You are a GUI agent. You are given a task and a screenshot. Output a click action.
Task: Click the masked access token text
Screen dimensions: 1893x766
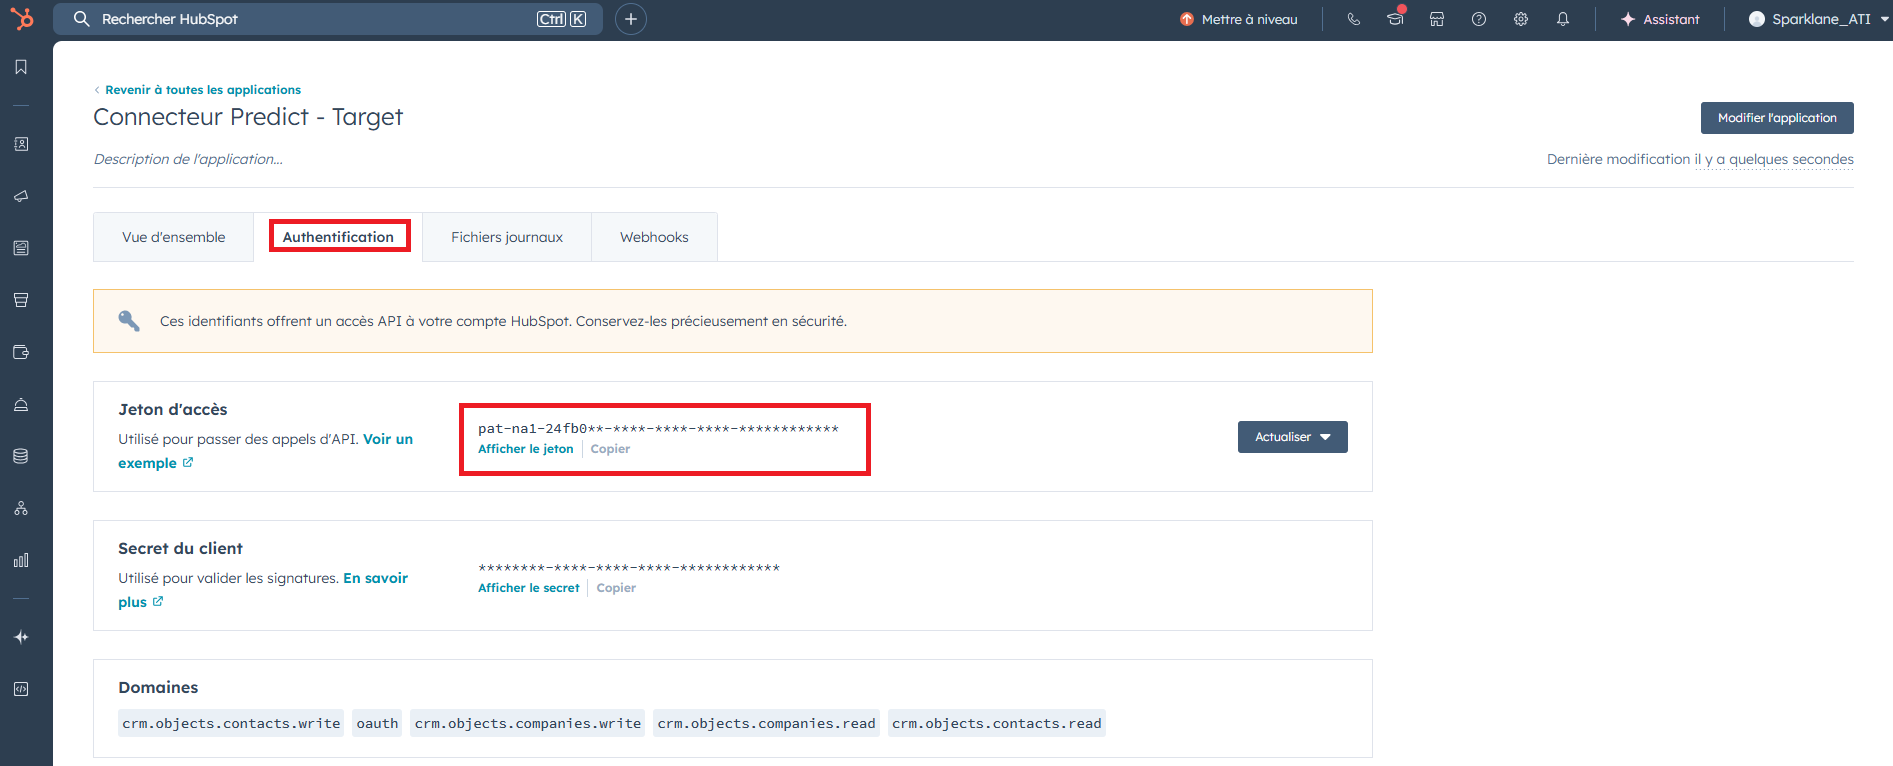tap(658, 429)
